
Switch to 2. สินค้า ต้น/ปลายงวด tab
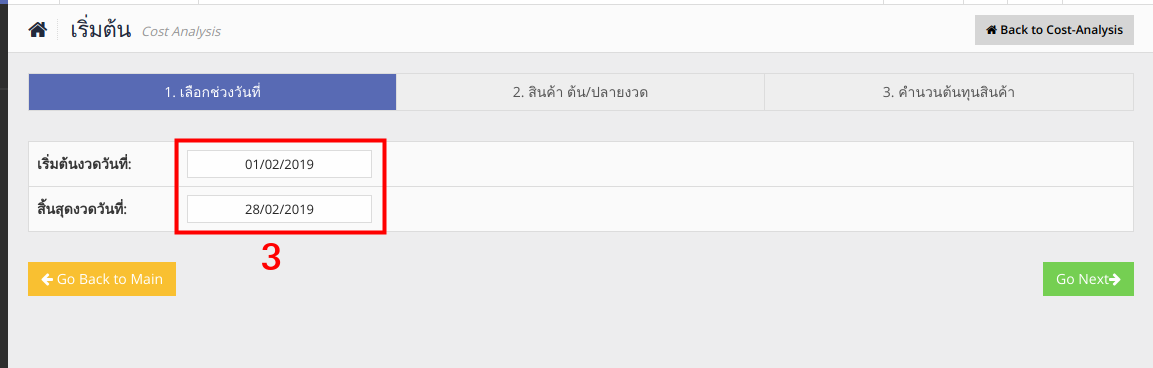(580, 92)
